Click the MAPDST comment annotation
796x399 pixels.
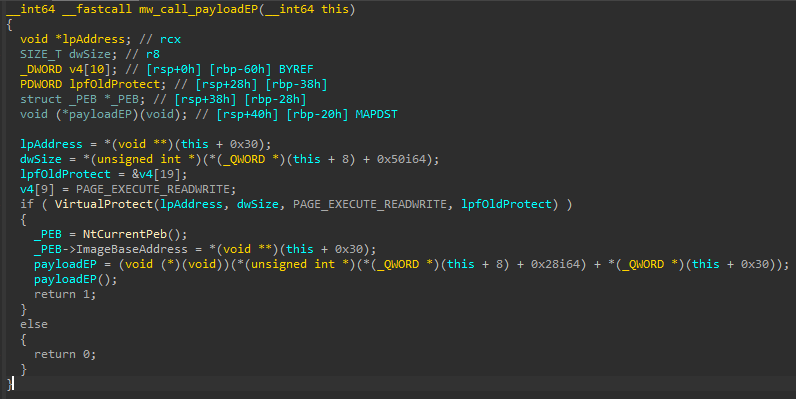376,114
